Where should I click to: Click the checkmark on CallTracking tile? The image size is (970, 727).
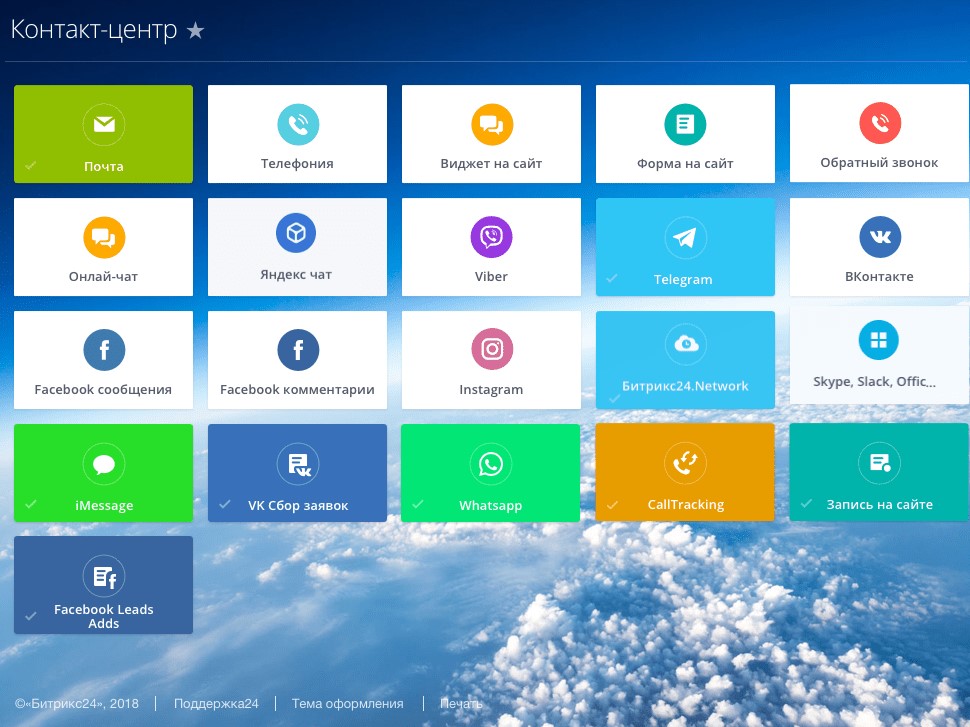pyautogui.click(x=612, y=504)
